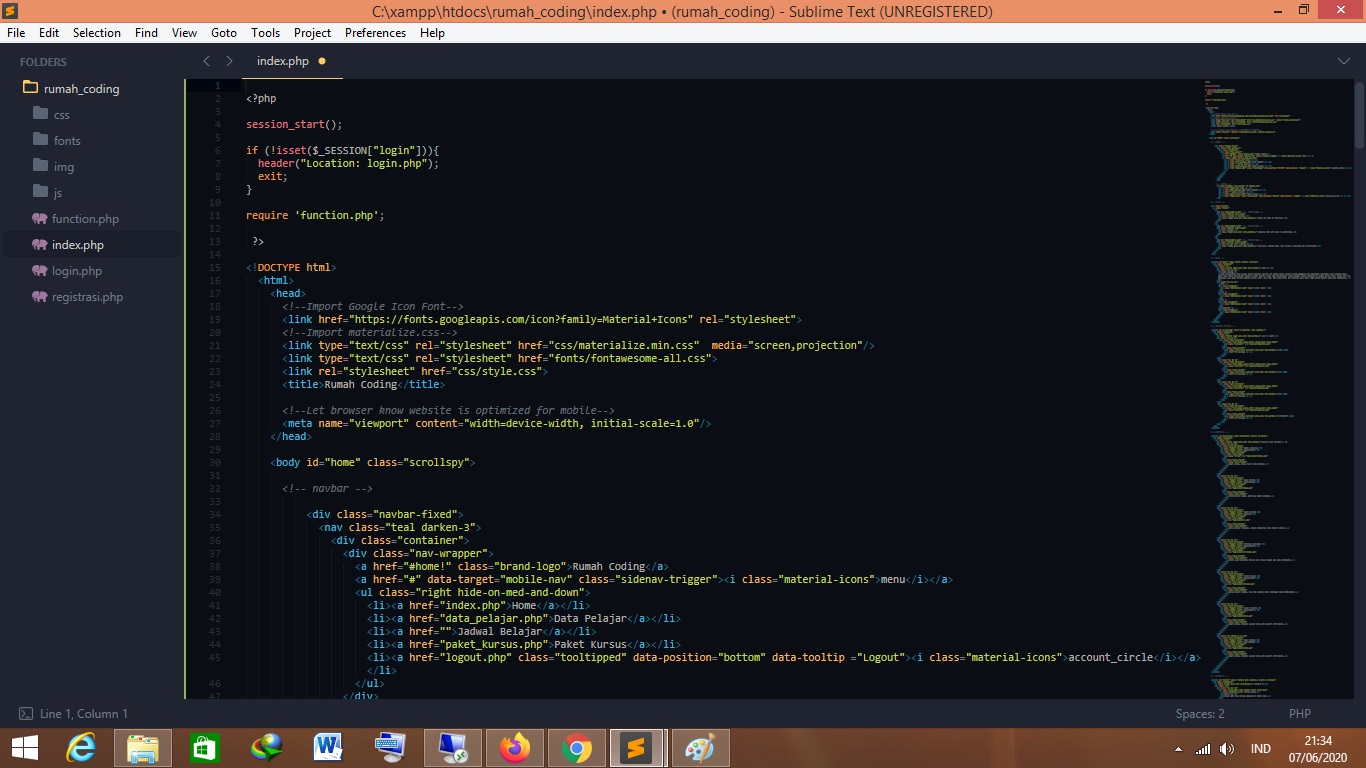Screen dimensions: 1366x768
Task: Click the PHP elephant icon beside login.php
Action: [40, 271]
